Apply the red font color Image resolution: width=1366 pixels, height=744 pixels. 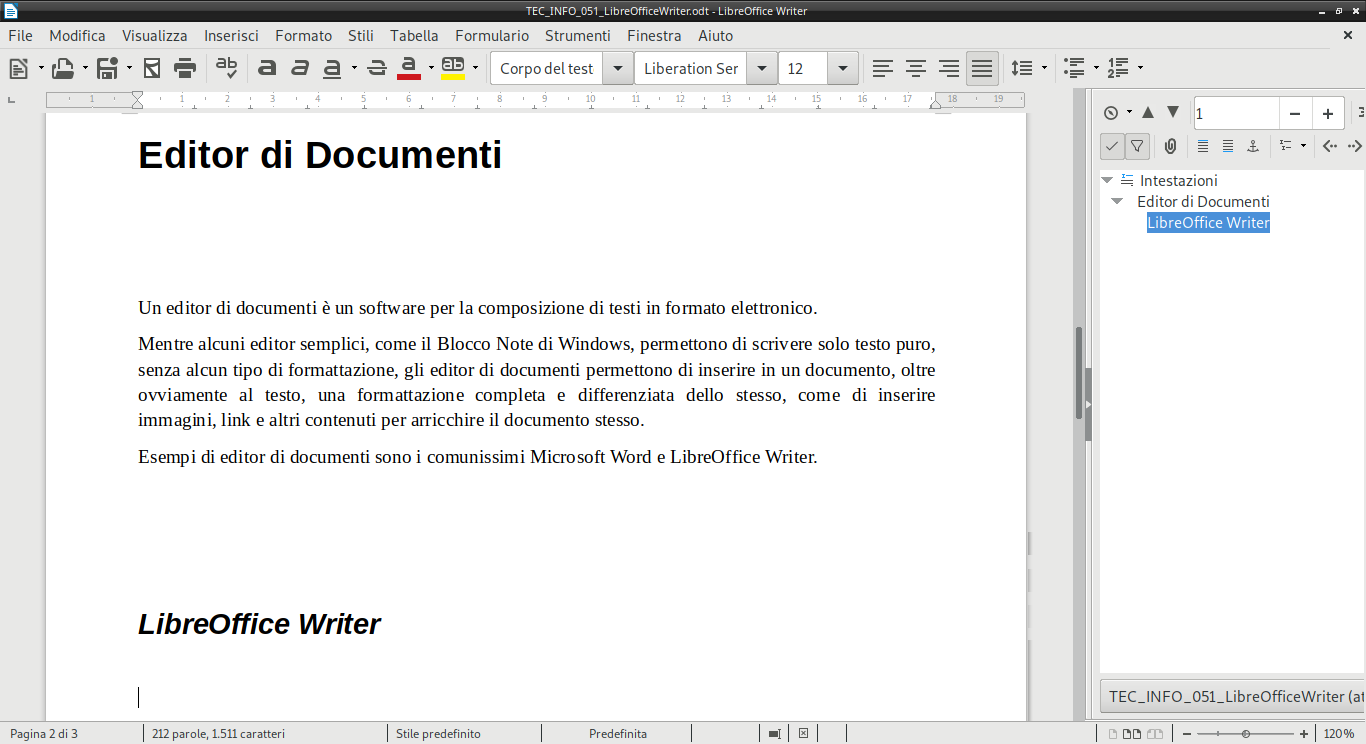pos(409,68)
